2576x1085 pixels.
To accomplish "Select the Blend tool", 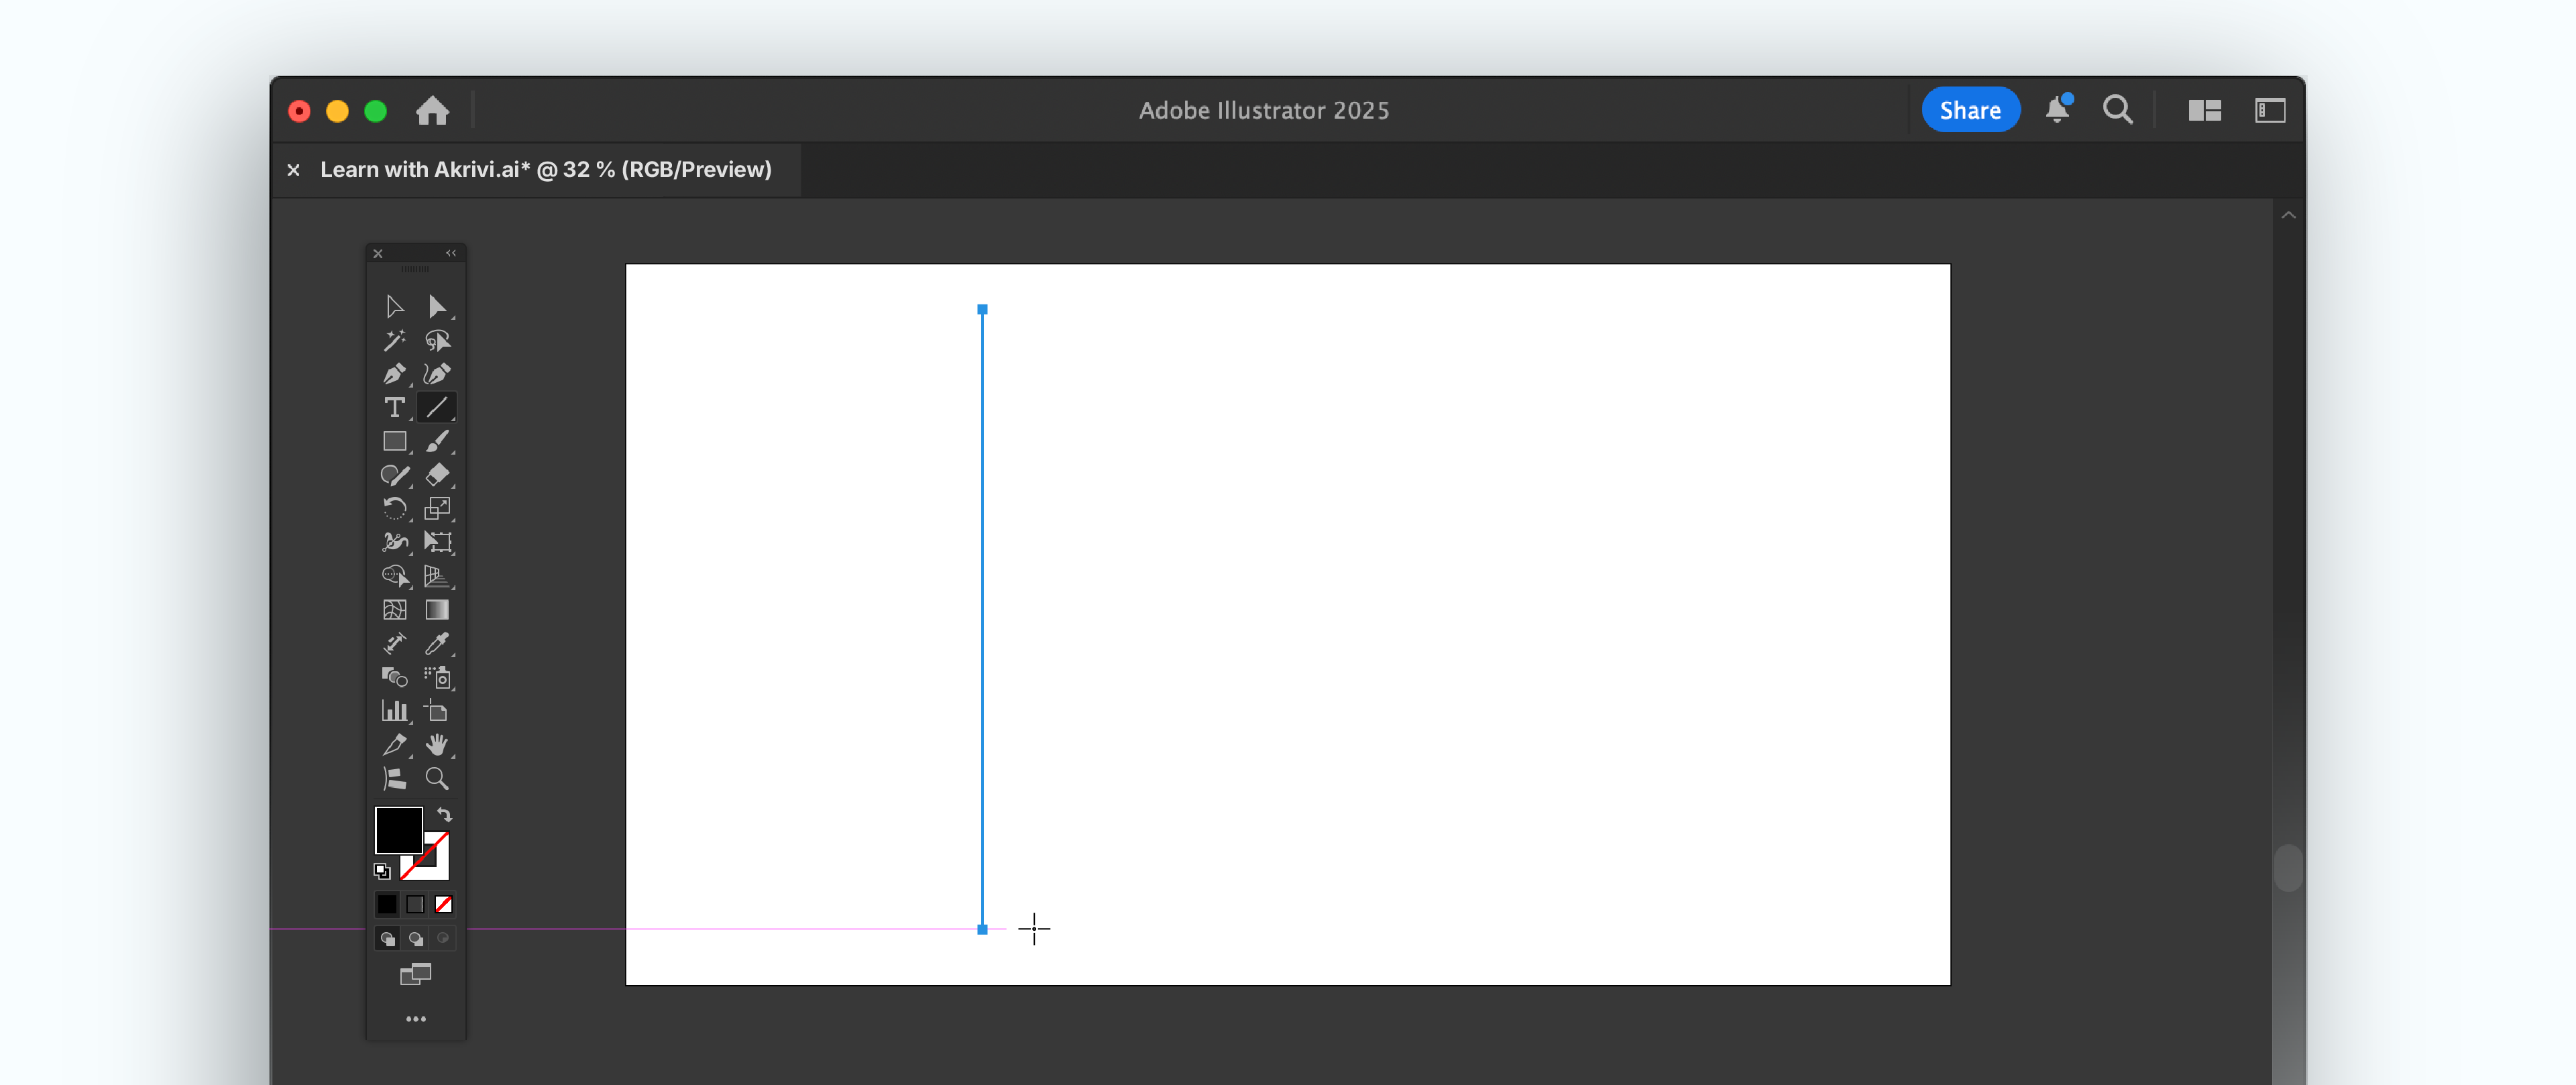I will [394, 677].
